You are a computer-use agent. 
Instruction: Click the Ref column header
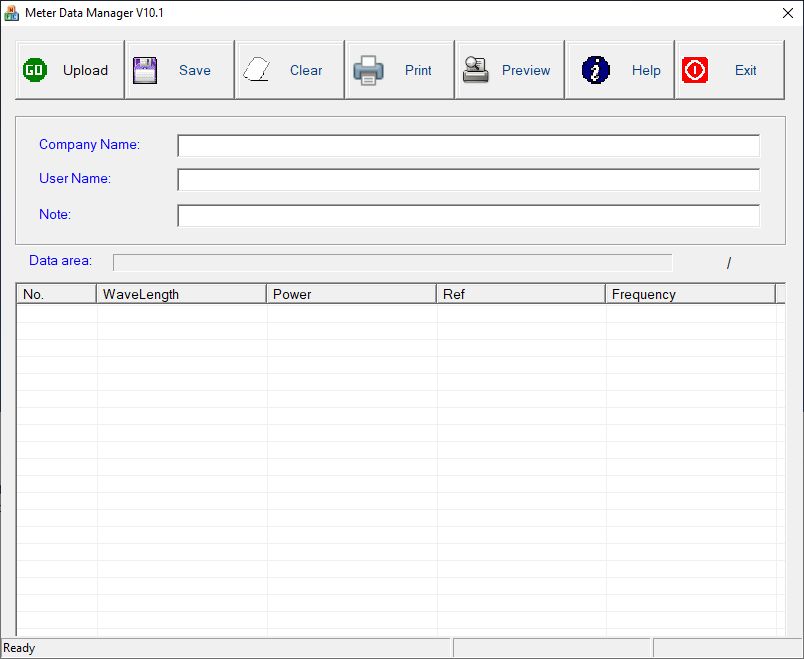coord(521,294)
